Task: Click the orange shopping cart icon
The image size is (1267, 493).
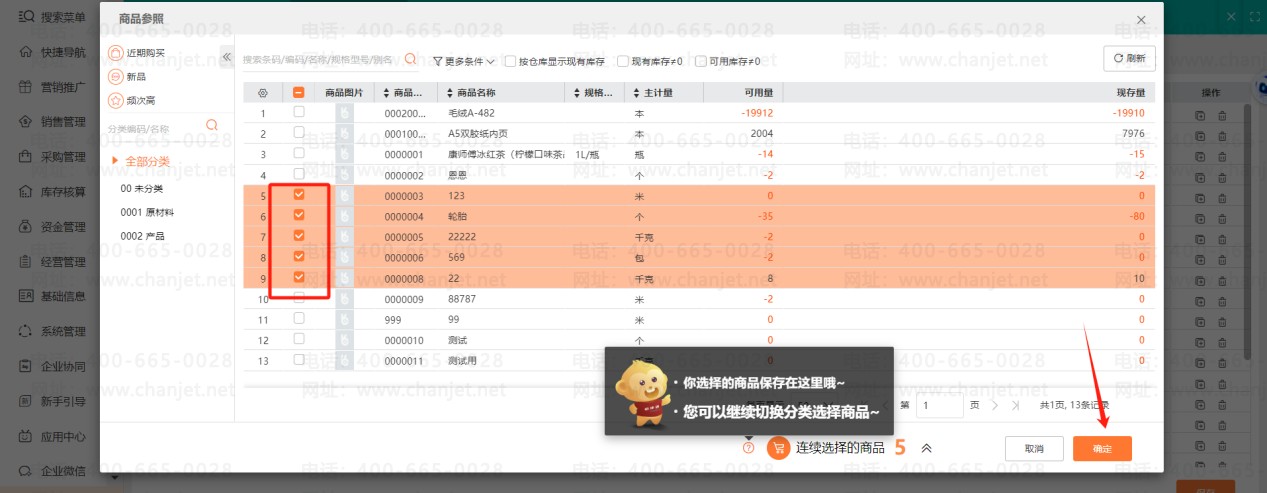Action: (x=779, y=448)
